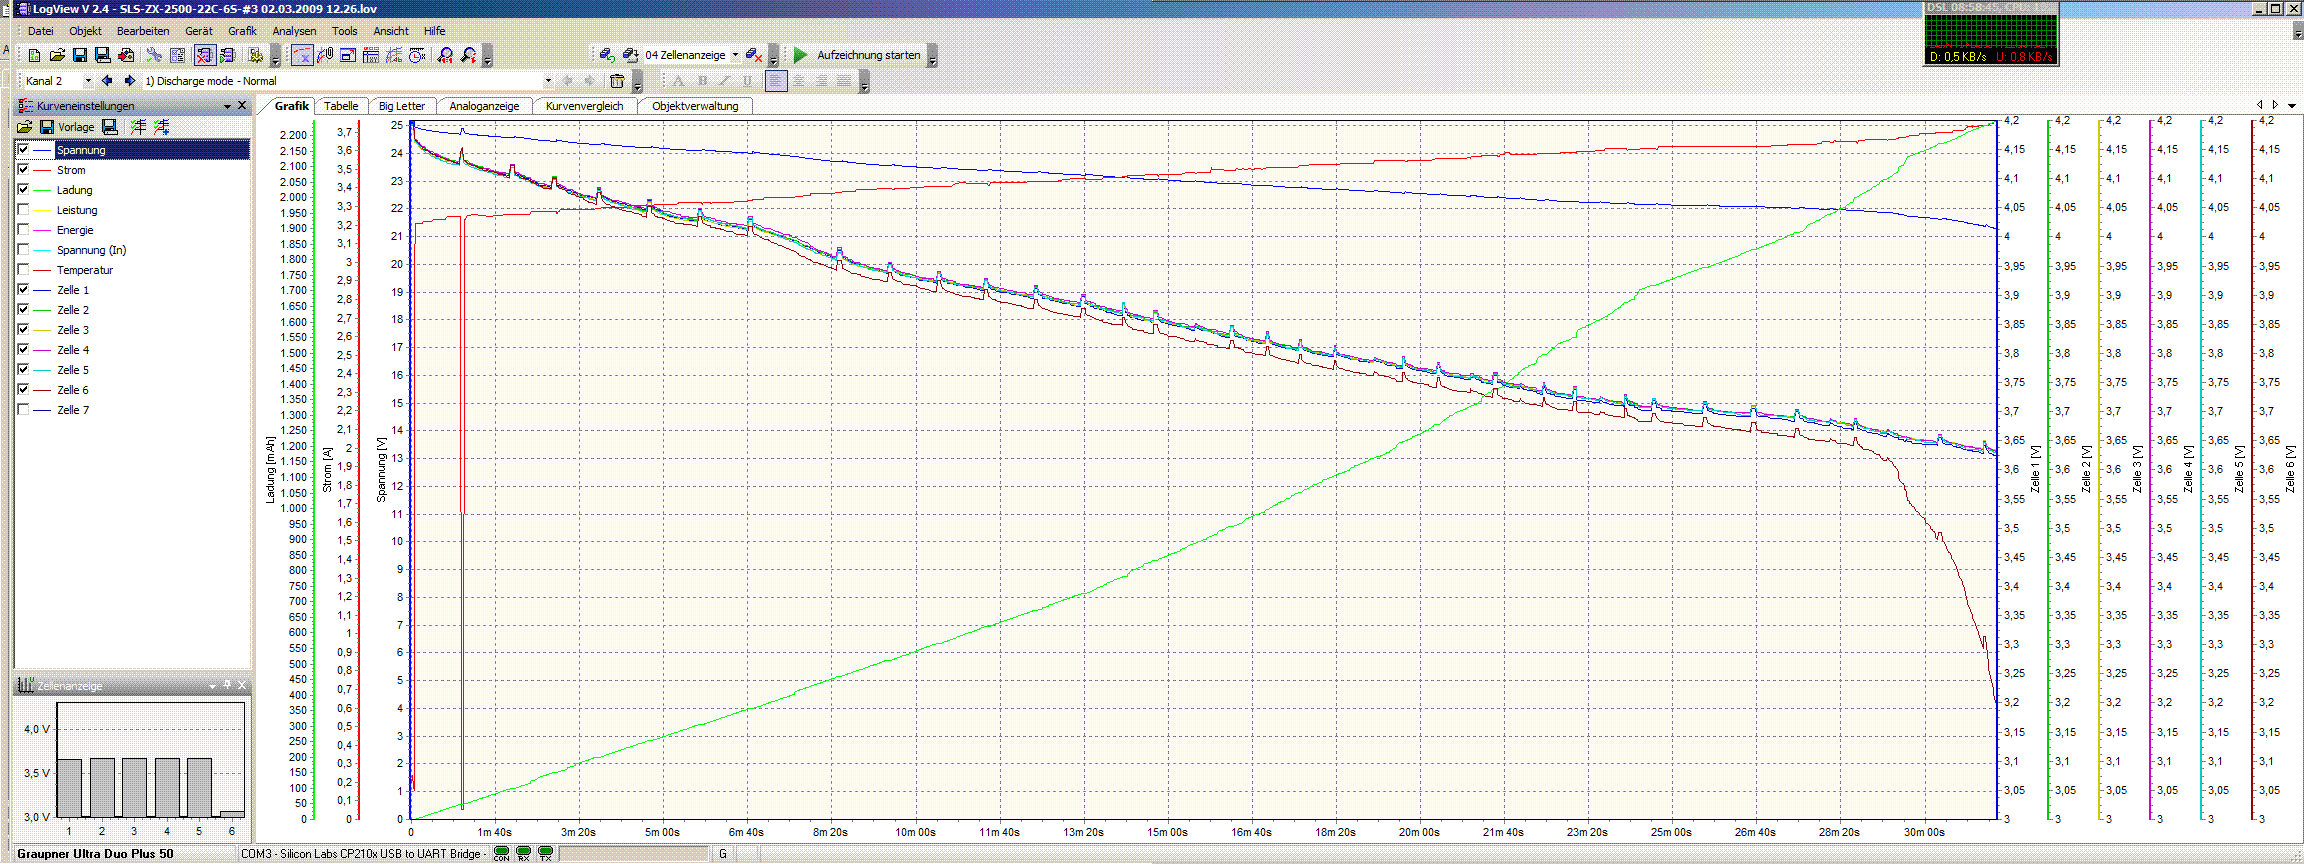Viewport: 2304px width, 864px height.
Task: Toggle the highlighted device icon with red X
Action: coord(204,56)
